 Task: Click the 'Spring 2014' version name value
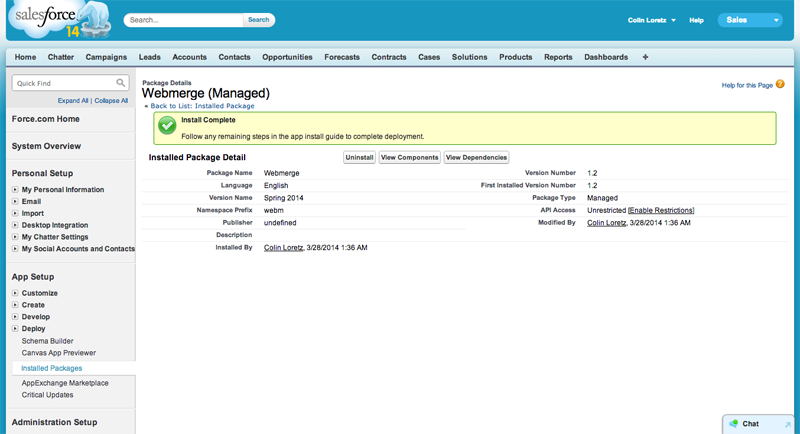point(283,198)
